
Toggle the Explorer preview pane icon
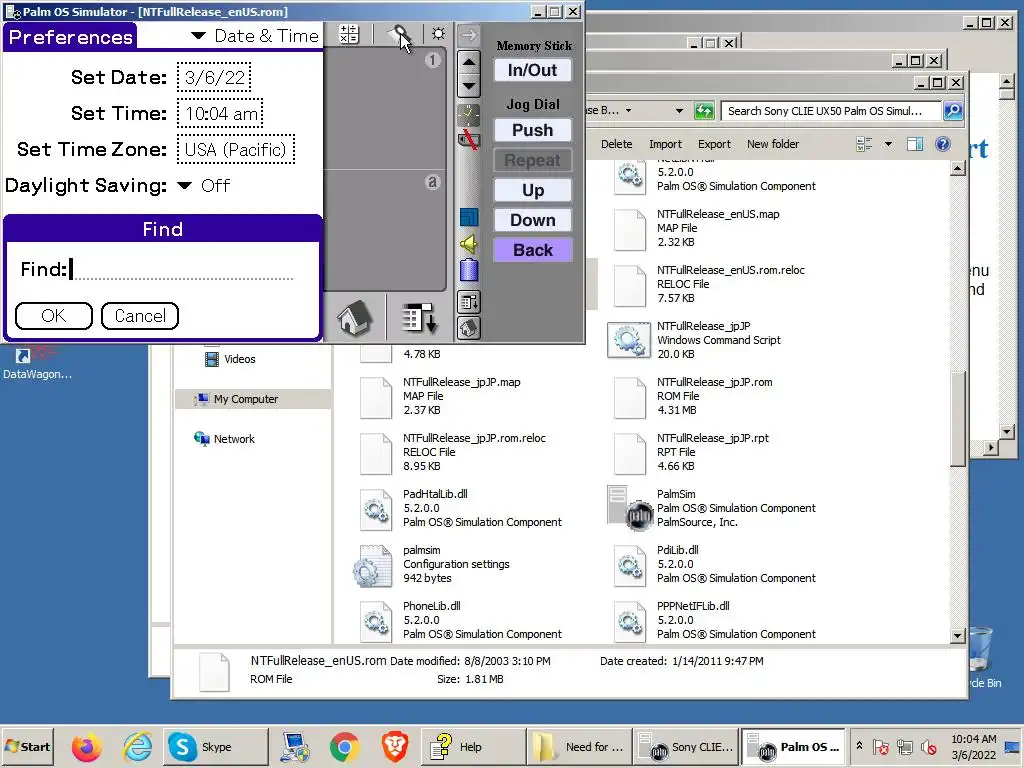click(x=915, y=144)
